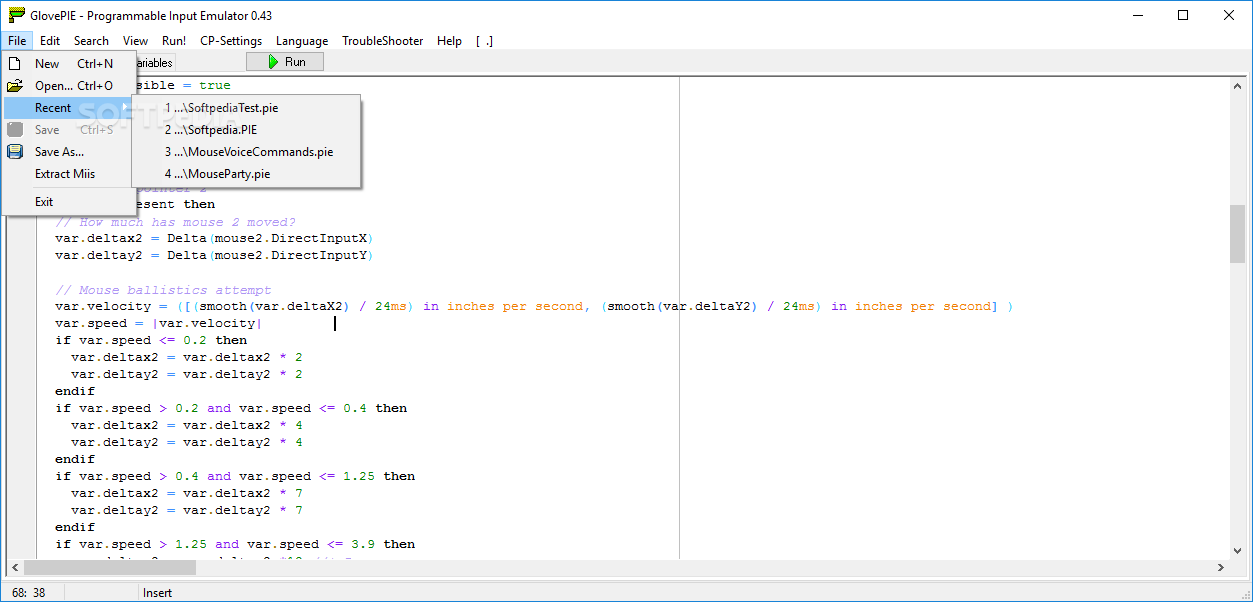Screen dimensions: 1253x602
Task: Click the horizontal scrollbar right arrow
Action: click(x=1220, y=567)
